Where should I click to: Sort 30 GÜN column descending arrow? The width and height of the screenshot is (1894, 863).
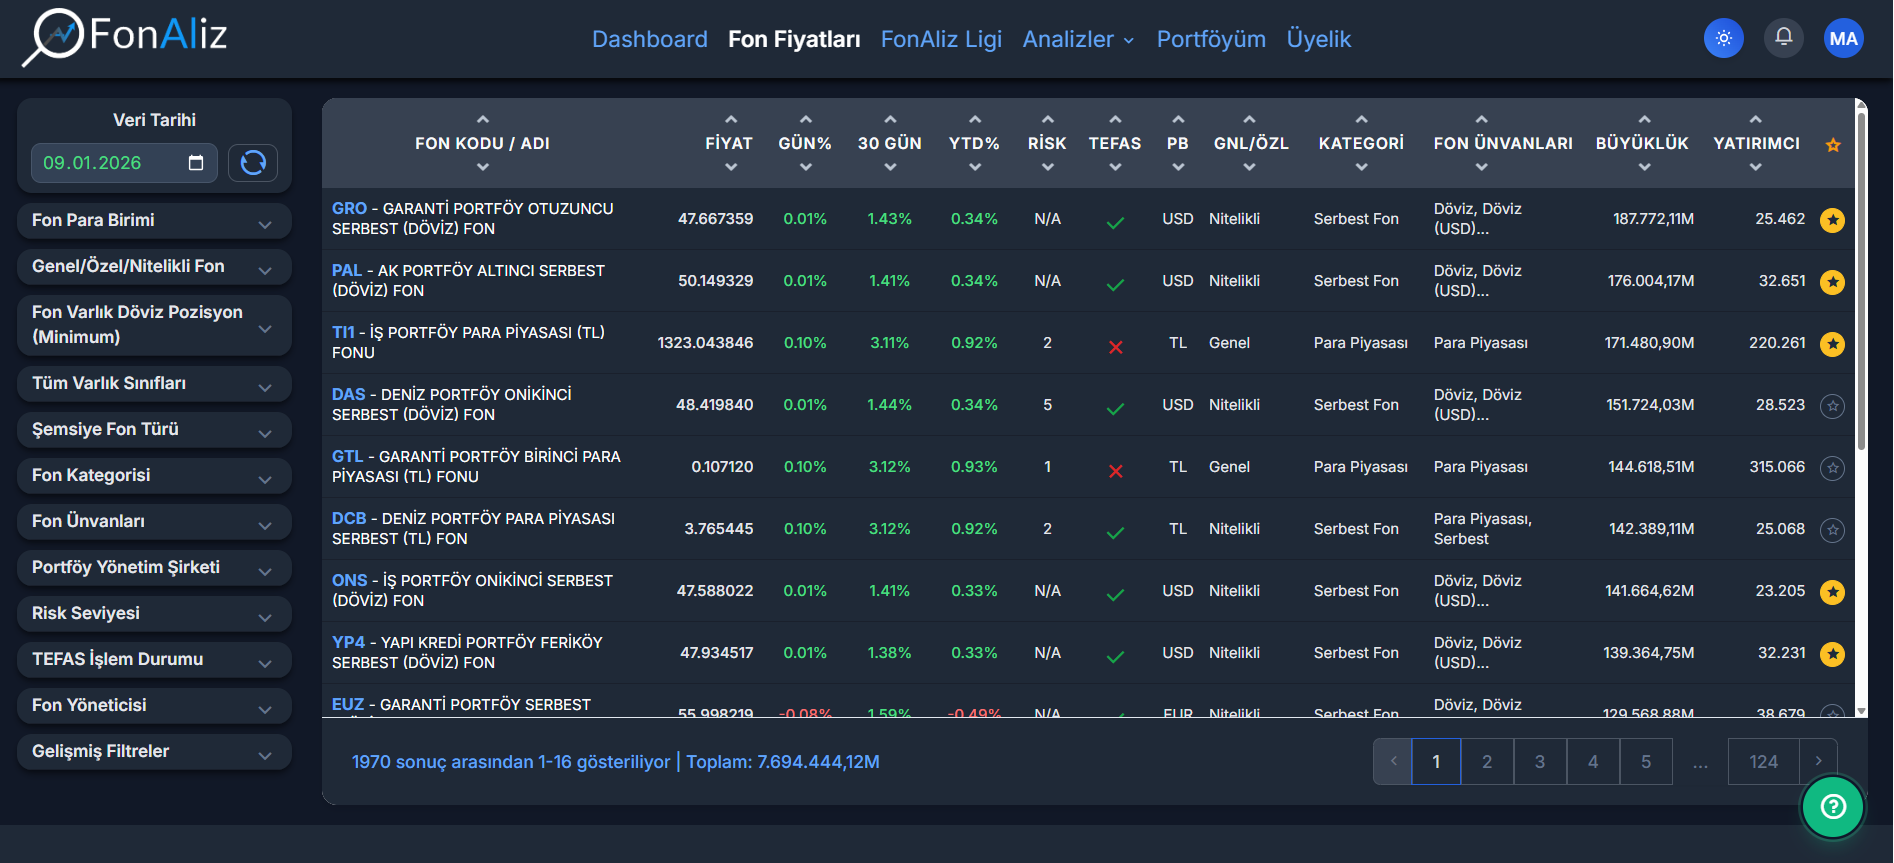(x=890, y=167)
